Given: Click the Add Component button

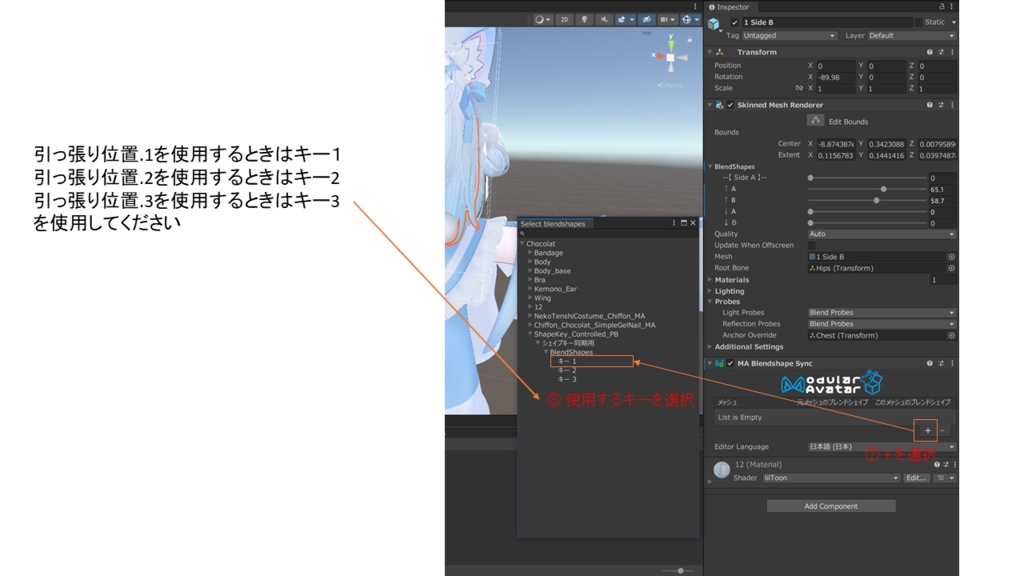Looking at the screenshot, I should pyautogui.click(x=831, y=506).
